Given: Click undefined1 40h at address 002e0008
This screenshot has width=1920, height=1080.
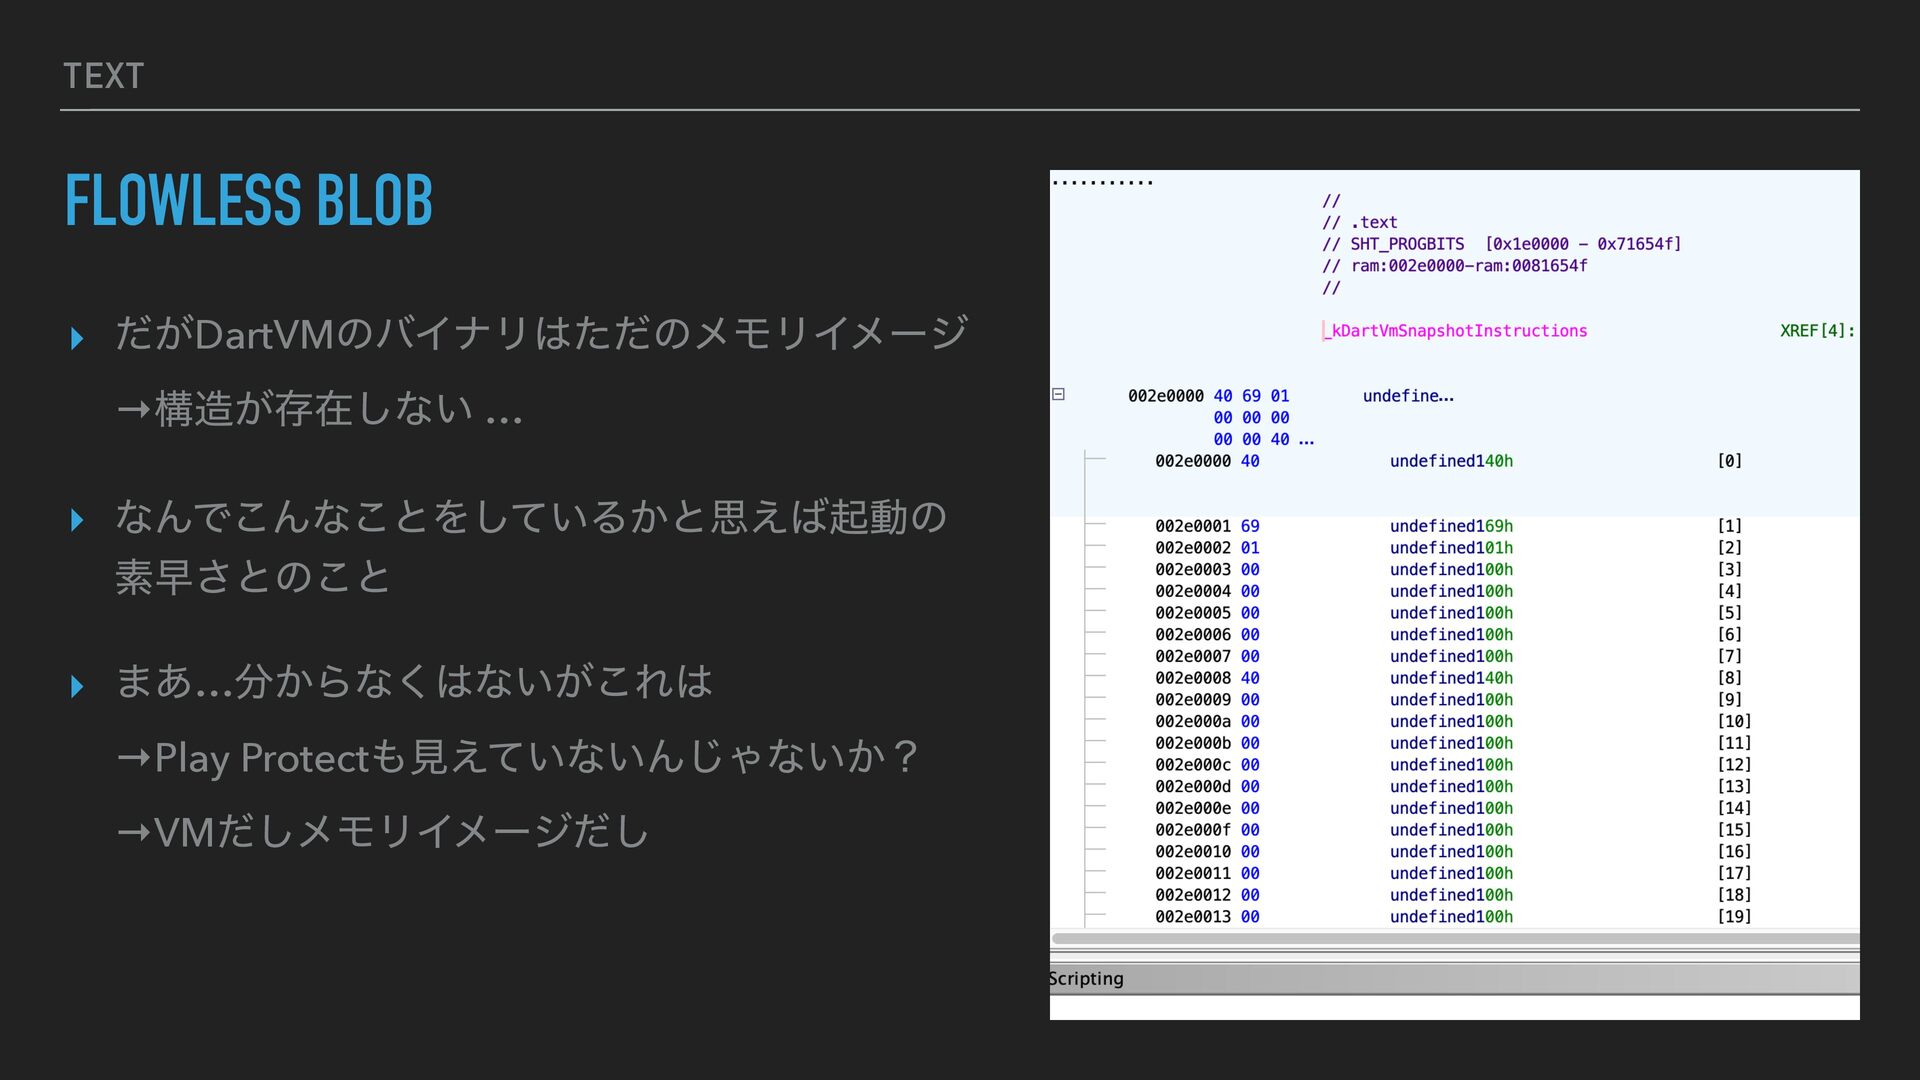Looking at the screenshot, I should pos(1451,678).
